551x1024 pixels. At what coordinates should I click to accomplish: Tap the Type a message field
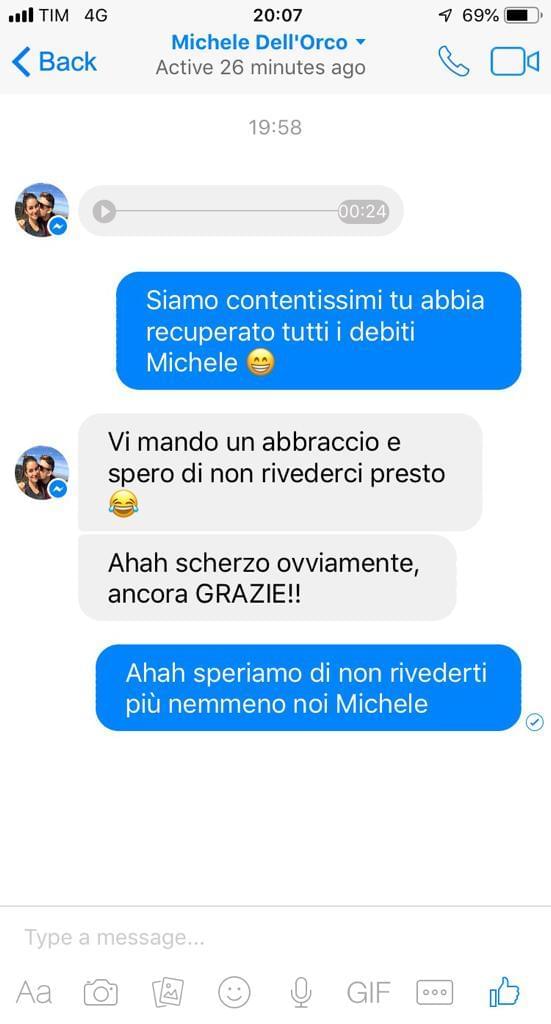click(276, 938)
